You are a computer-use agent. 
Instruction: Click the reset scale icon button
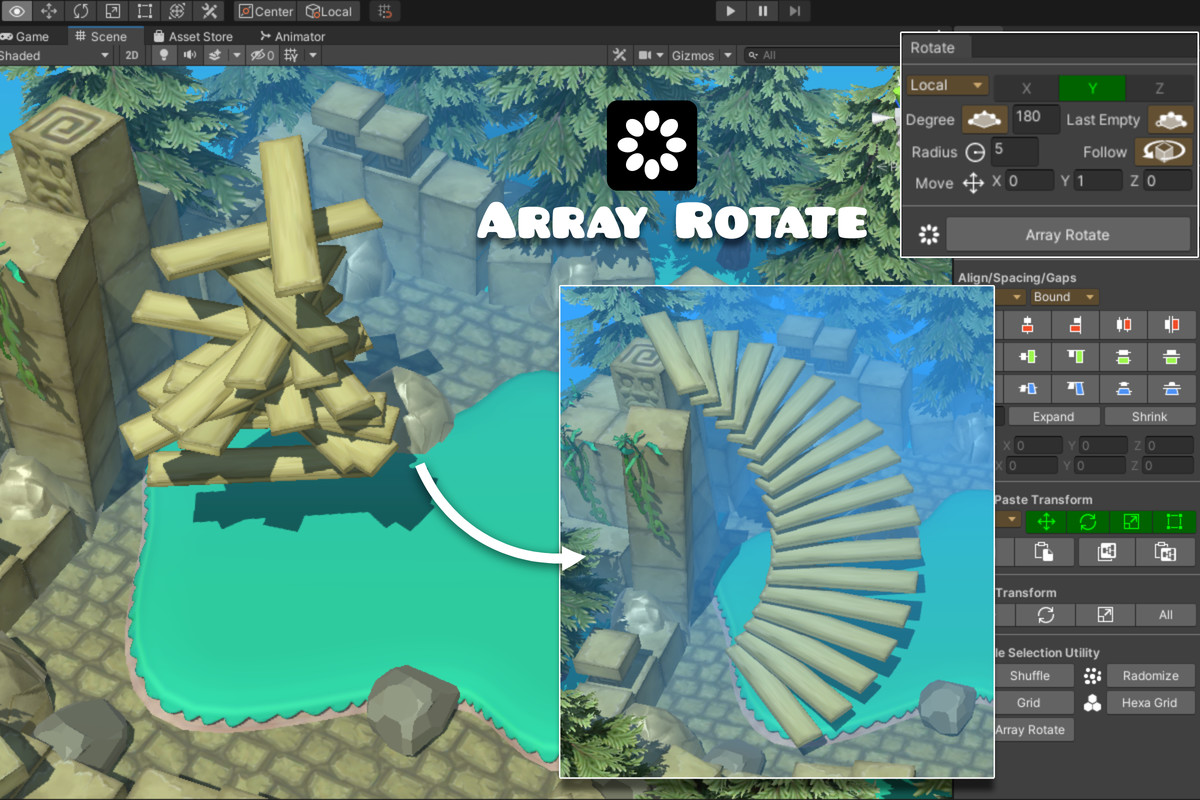coord(1105,615)
